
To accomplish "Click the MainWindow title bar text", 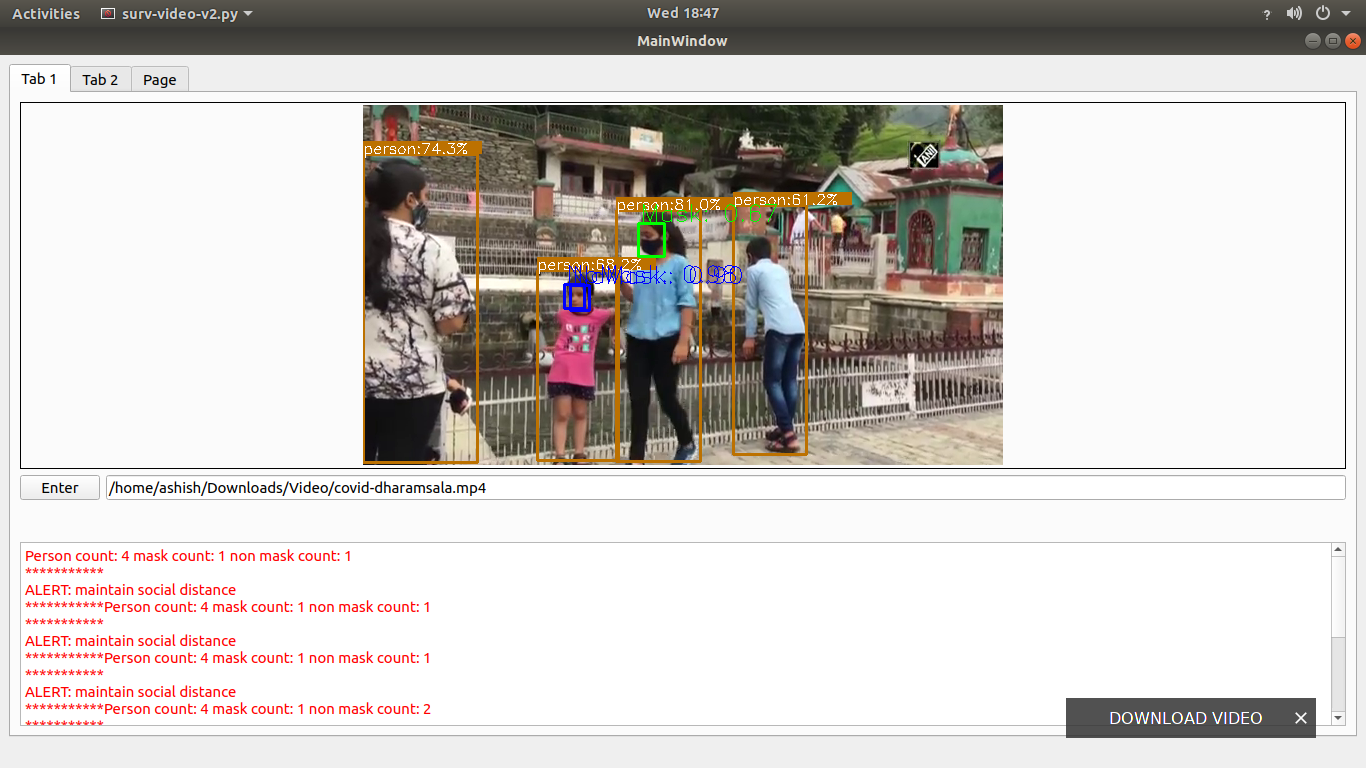I will [682, 41].
